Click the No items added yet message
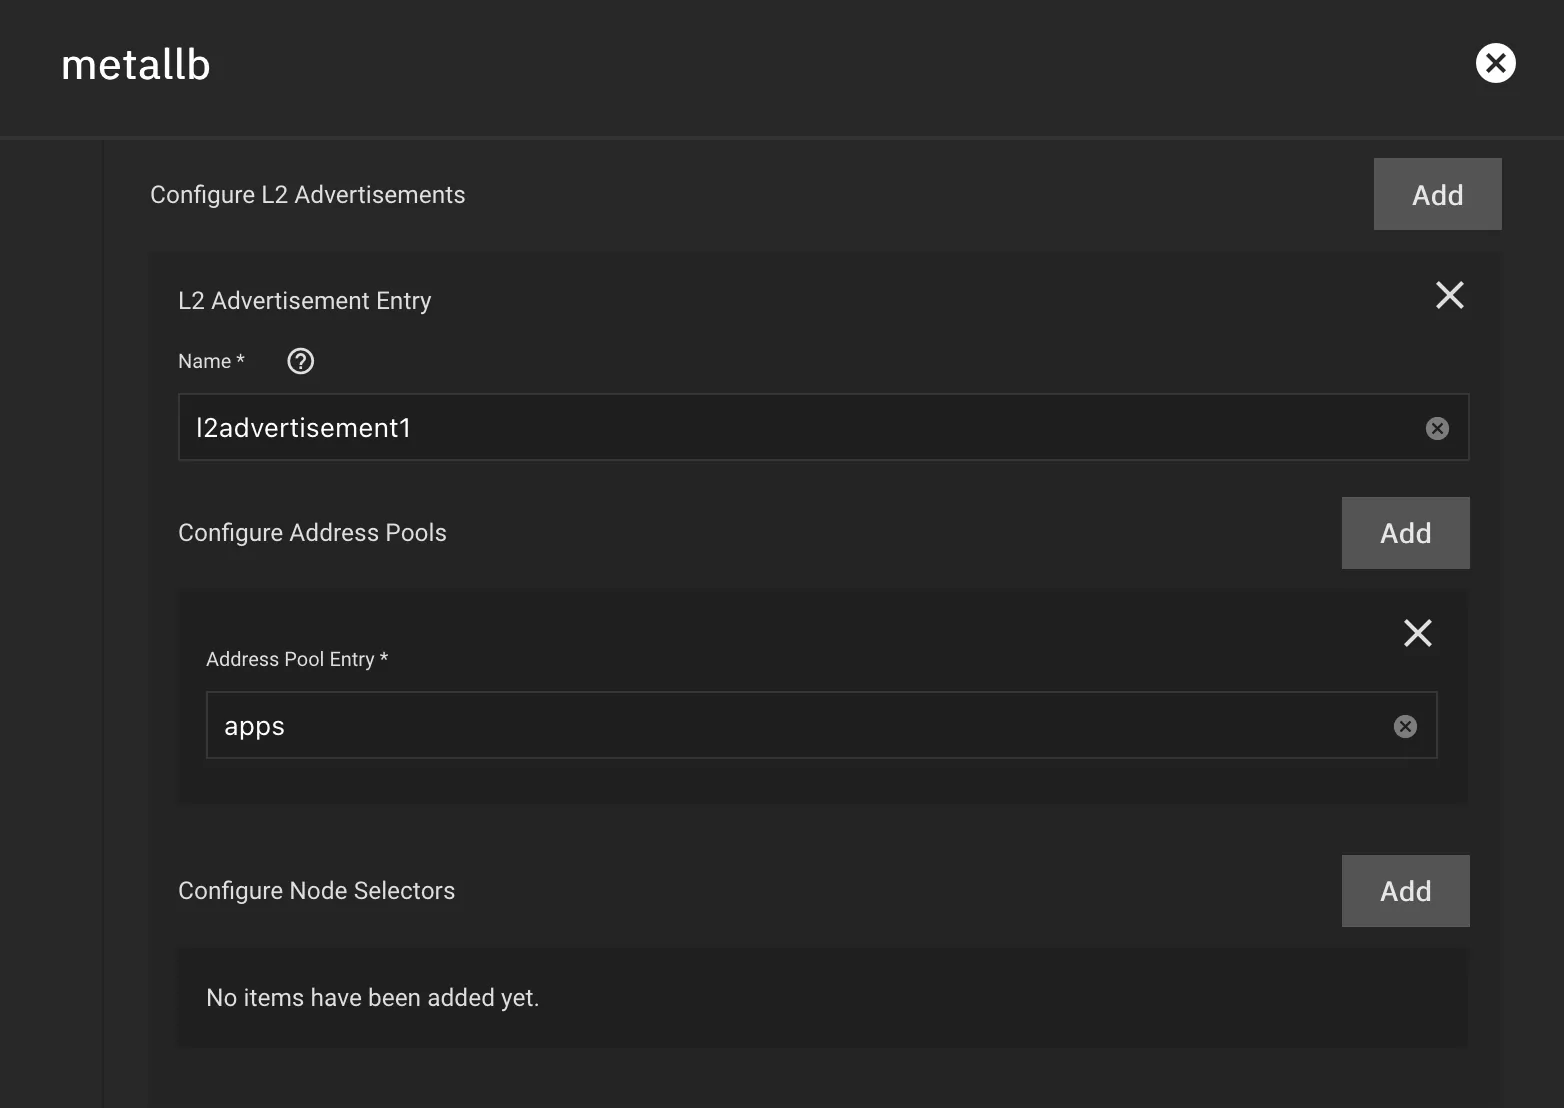The height and width of the screenshot is (1108, 1564). click(372, 998)
